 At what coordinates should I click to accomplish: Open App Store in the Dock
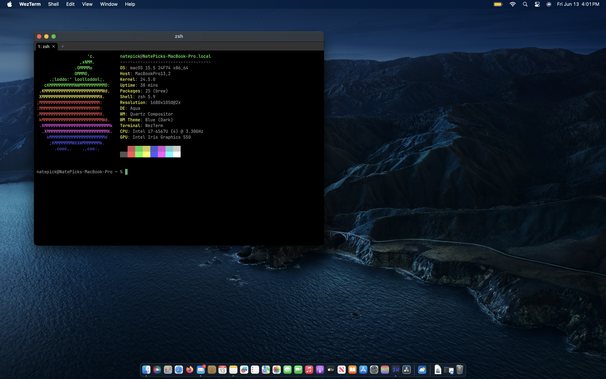point(363,370)
